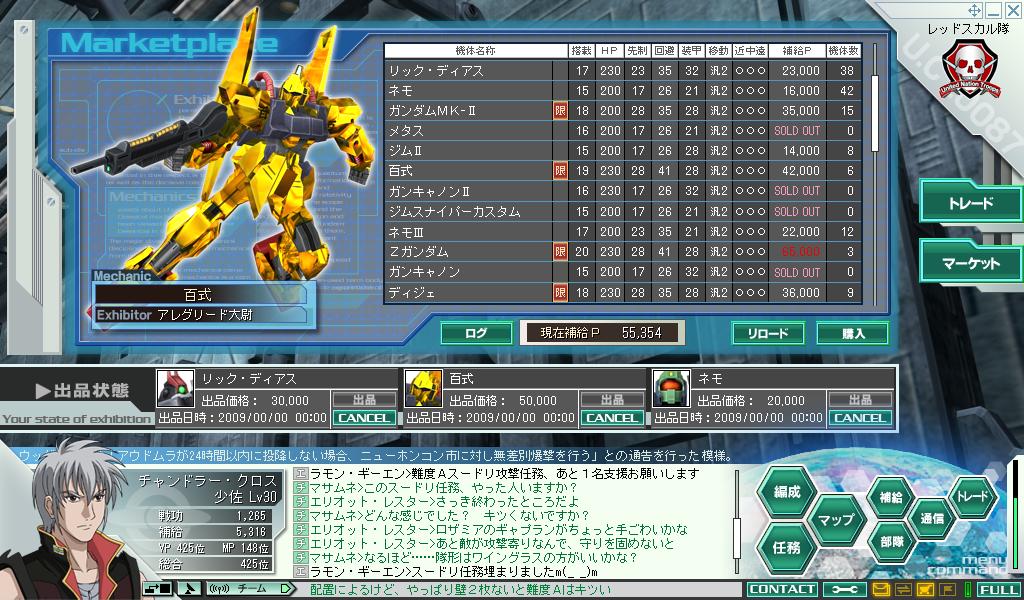Click the wrench settings icon in bottom bar
This screenshot has height=600, width=1024.
click(x=844, y=590)
